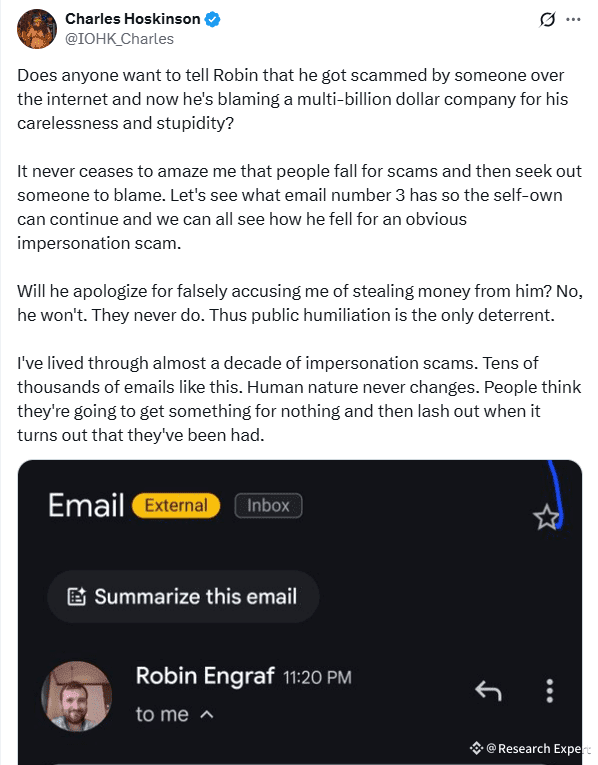Click the blue verified badge
This screenshot has width=598, height=765.
(x=212, y=19)
